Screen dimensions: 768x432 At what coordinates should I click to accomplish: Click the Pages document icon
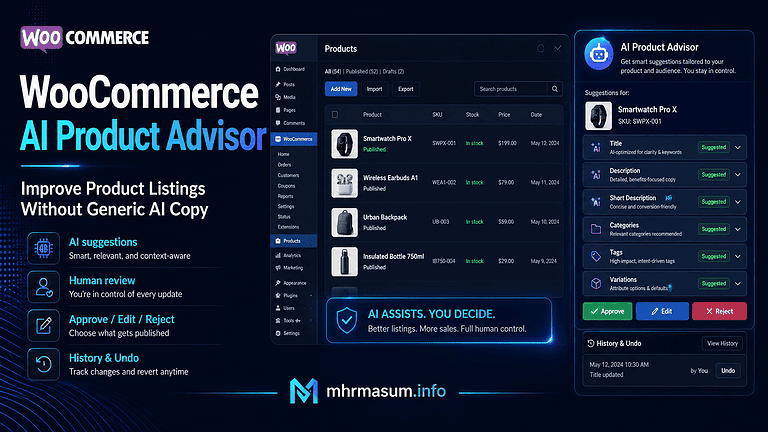(x=278, y=110)
